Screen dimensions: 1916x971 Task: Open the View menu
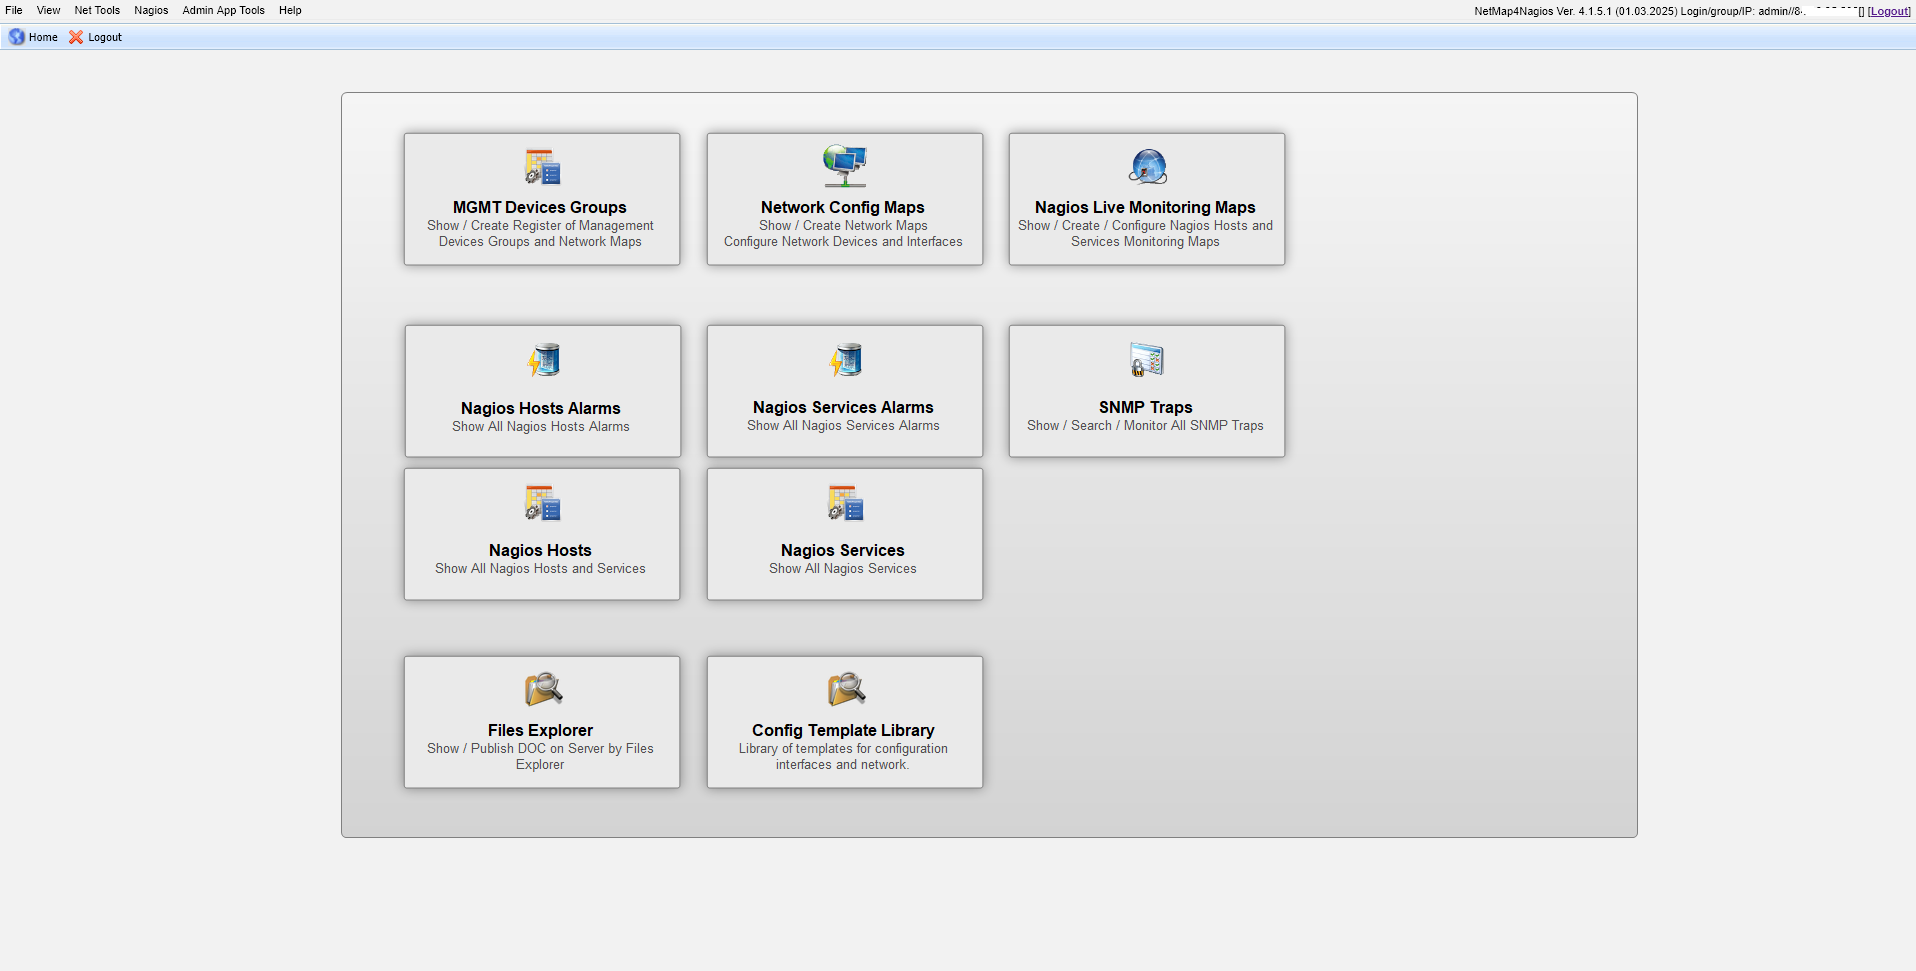(x=48, y=10)
